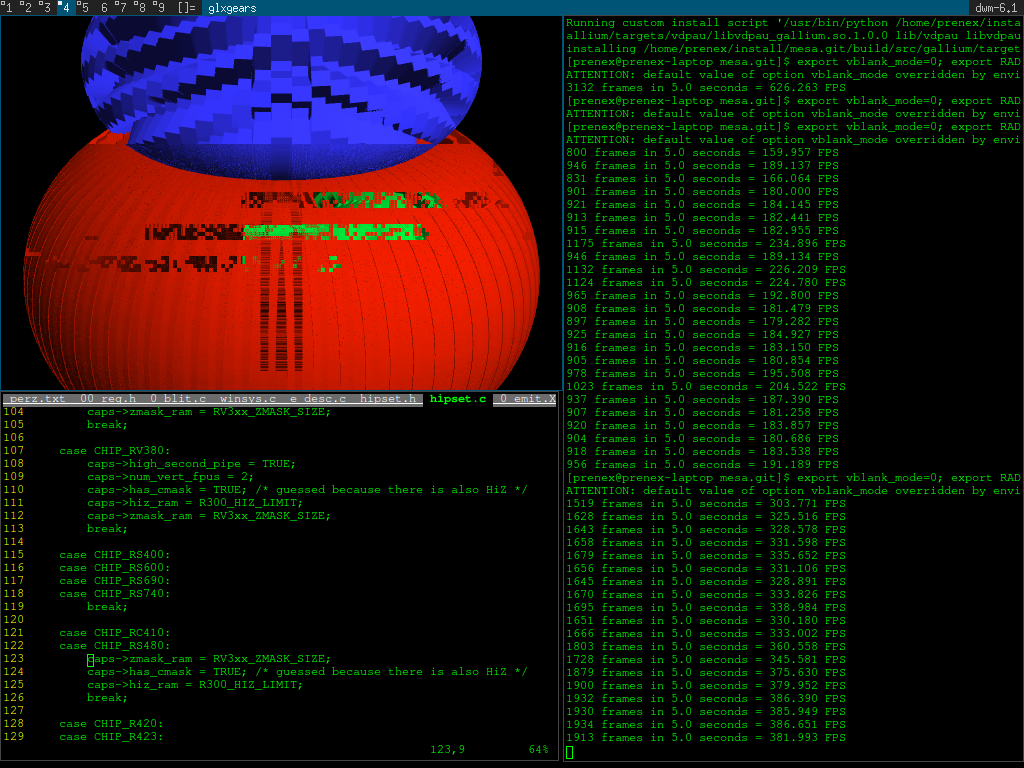Switch to dwm tag 9
The height and width of the screenshot is (768, 1024).
pyautogui.click(x=159, y=8)
